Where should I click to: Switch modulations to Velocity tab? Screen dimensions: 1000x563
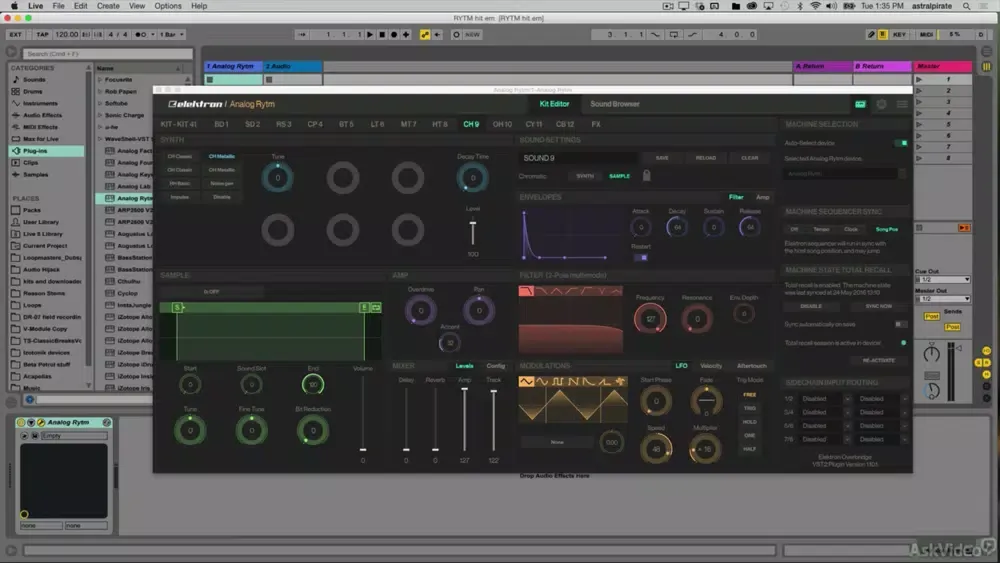pyautogui.click(x=711, y=366)
